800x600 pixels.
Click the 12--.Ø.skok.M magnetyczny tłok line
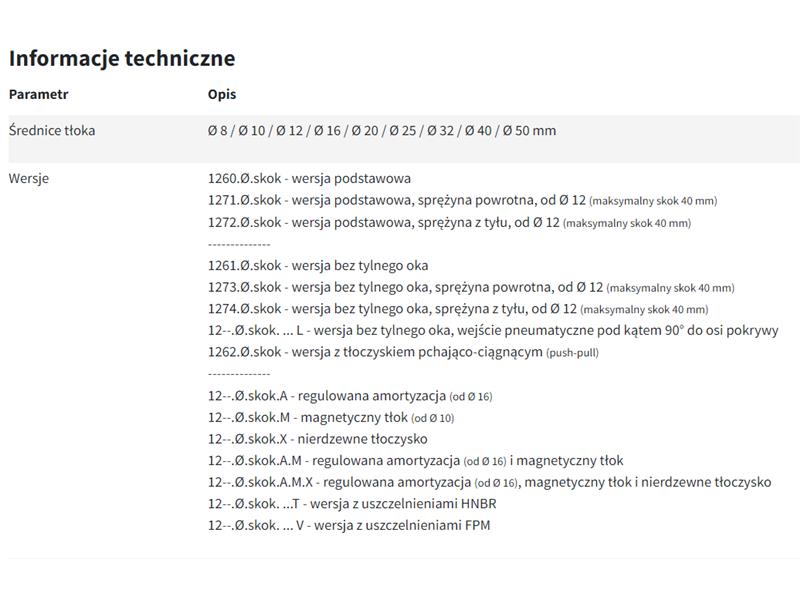331,417
